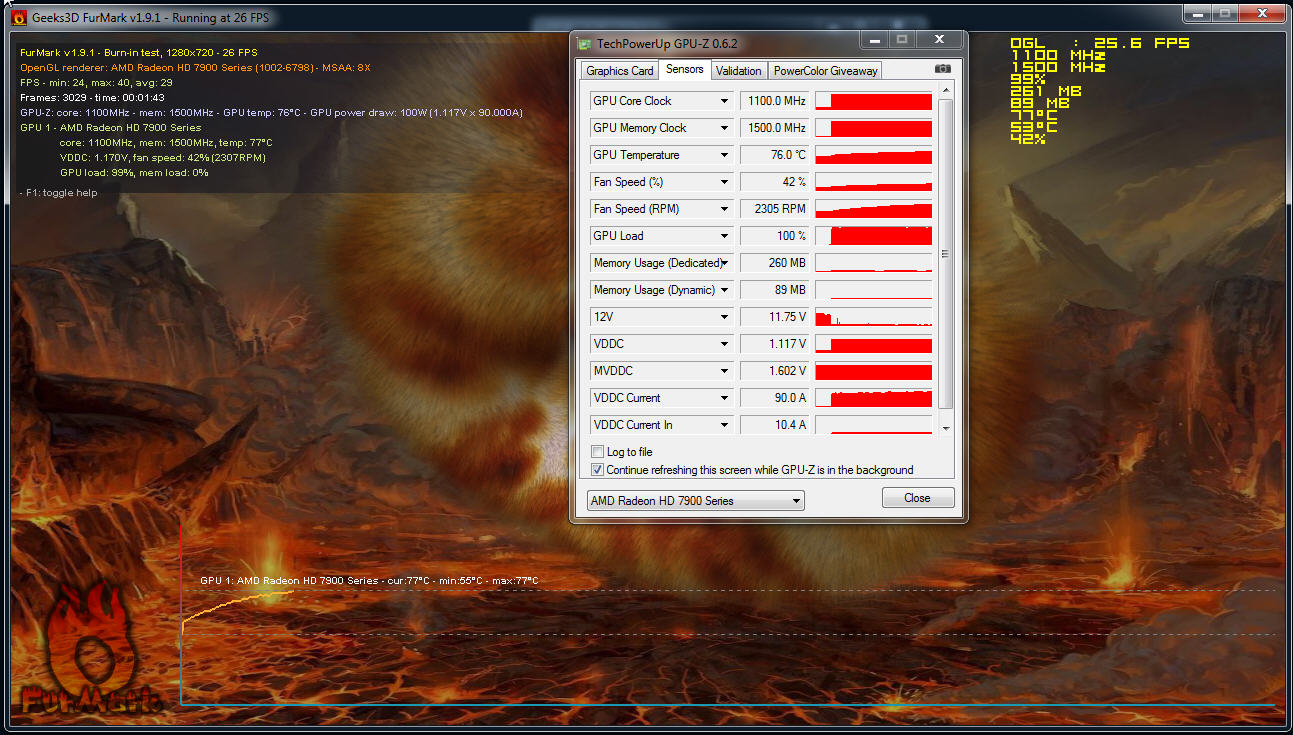Screen dimensions: 1293x735
Task: Switch to the Graphics Card tab
Action: click(620, 71)
